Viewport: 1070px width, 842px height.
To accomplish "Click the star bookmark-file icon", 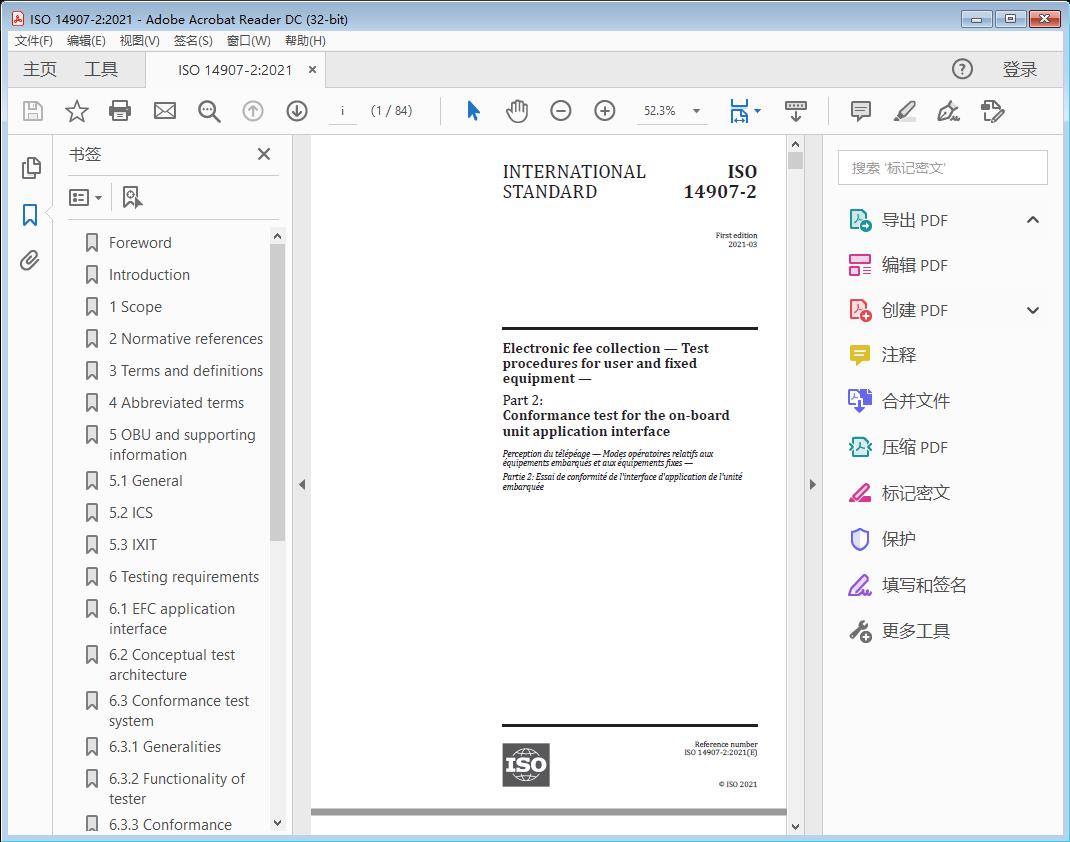I will [76, 111].
